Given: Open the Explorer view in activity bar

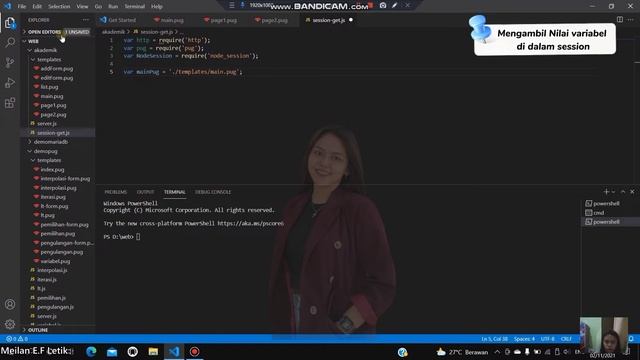Looking at the screenshot, I should [x=10, y=22].
